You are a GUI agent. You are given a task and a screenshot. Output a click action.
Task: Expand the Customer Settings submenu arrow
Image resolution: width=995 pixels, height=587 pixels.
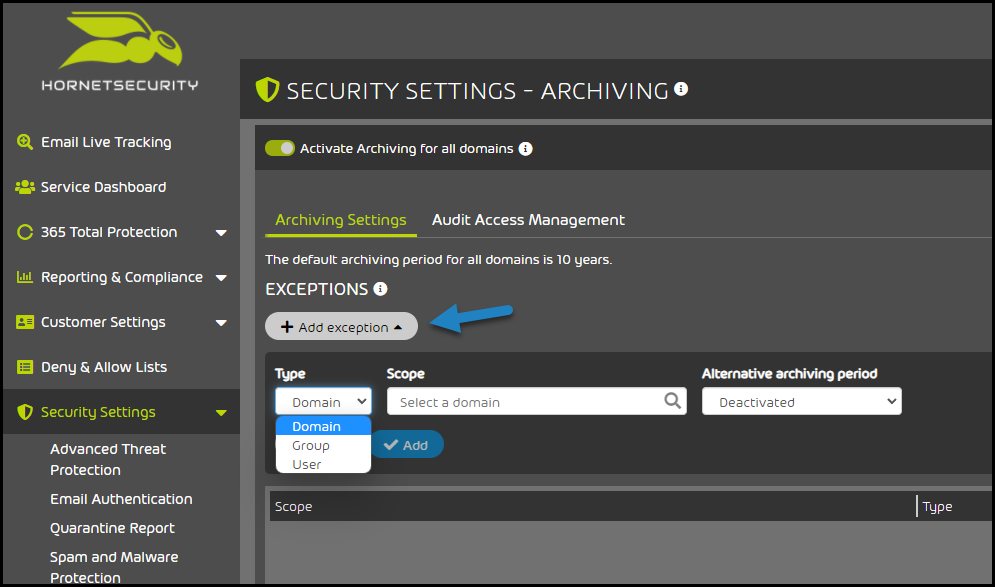click(x=221, y=322)
